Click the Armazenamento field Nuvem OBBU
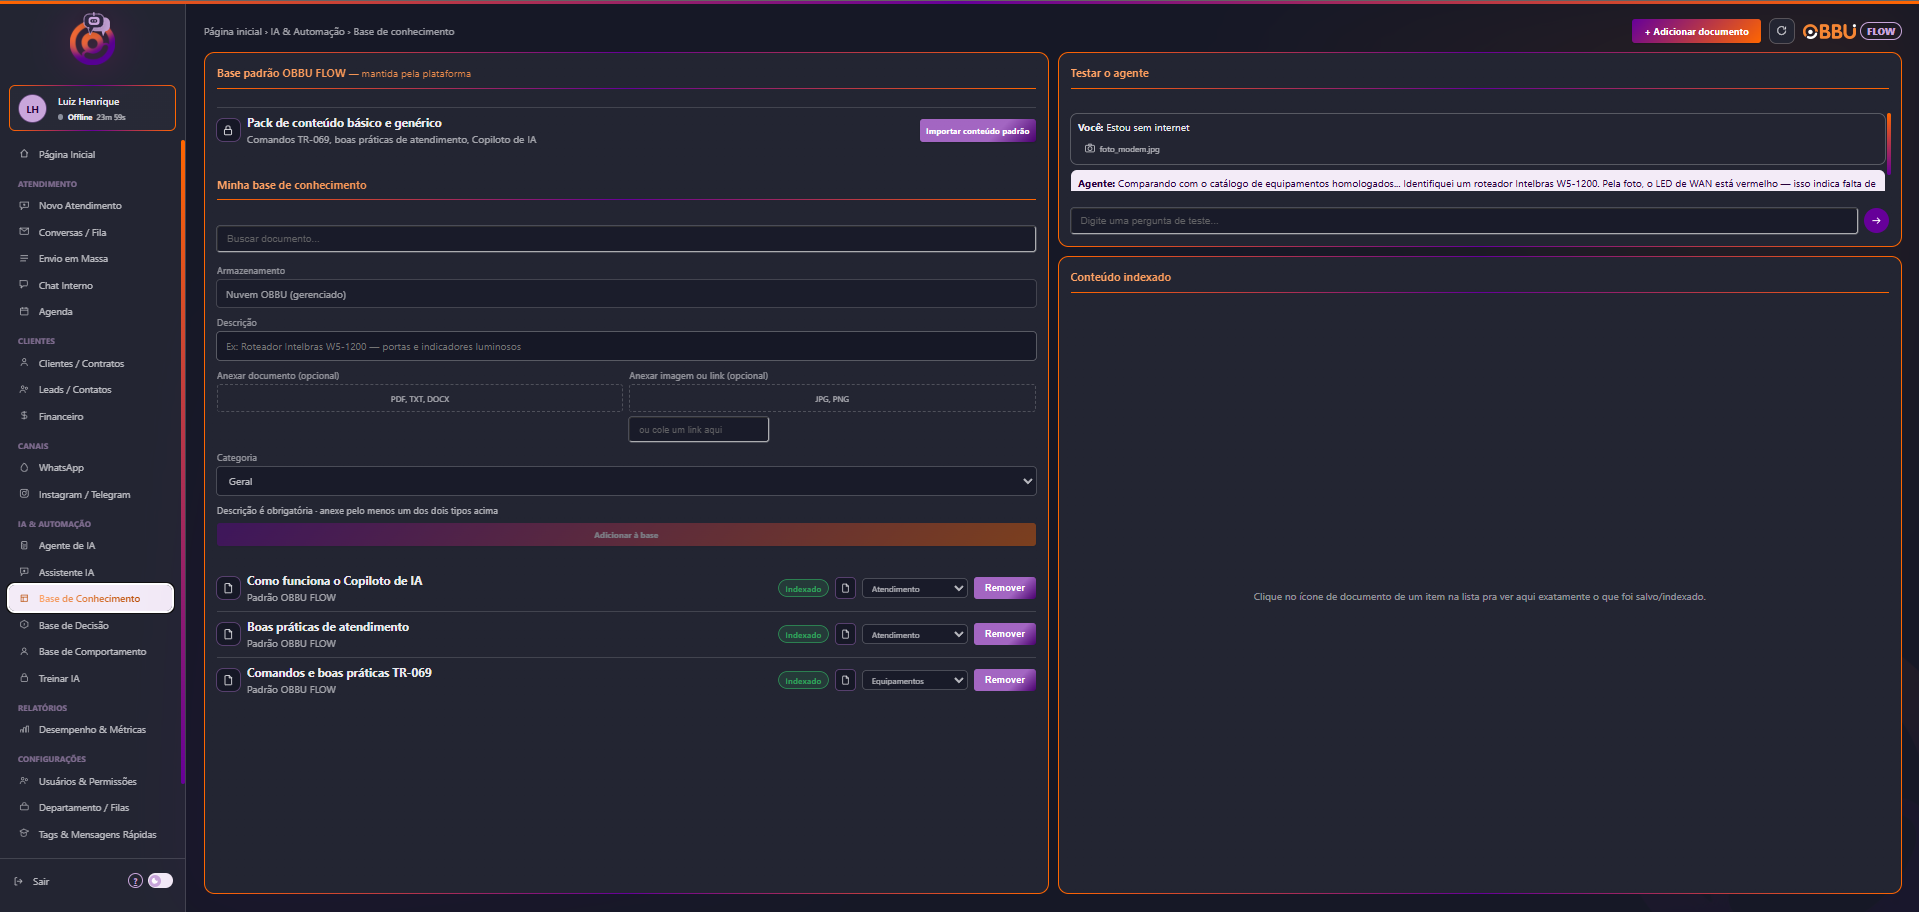 click(626, 294)
